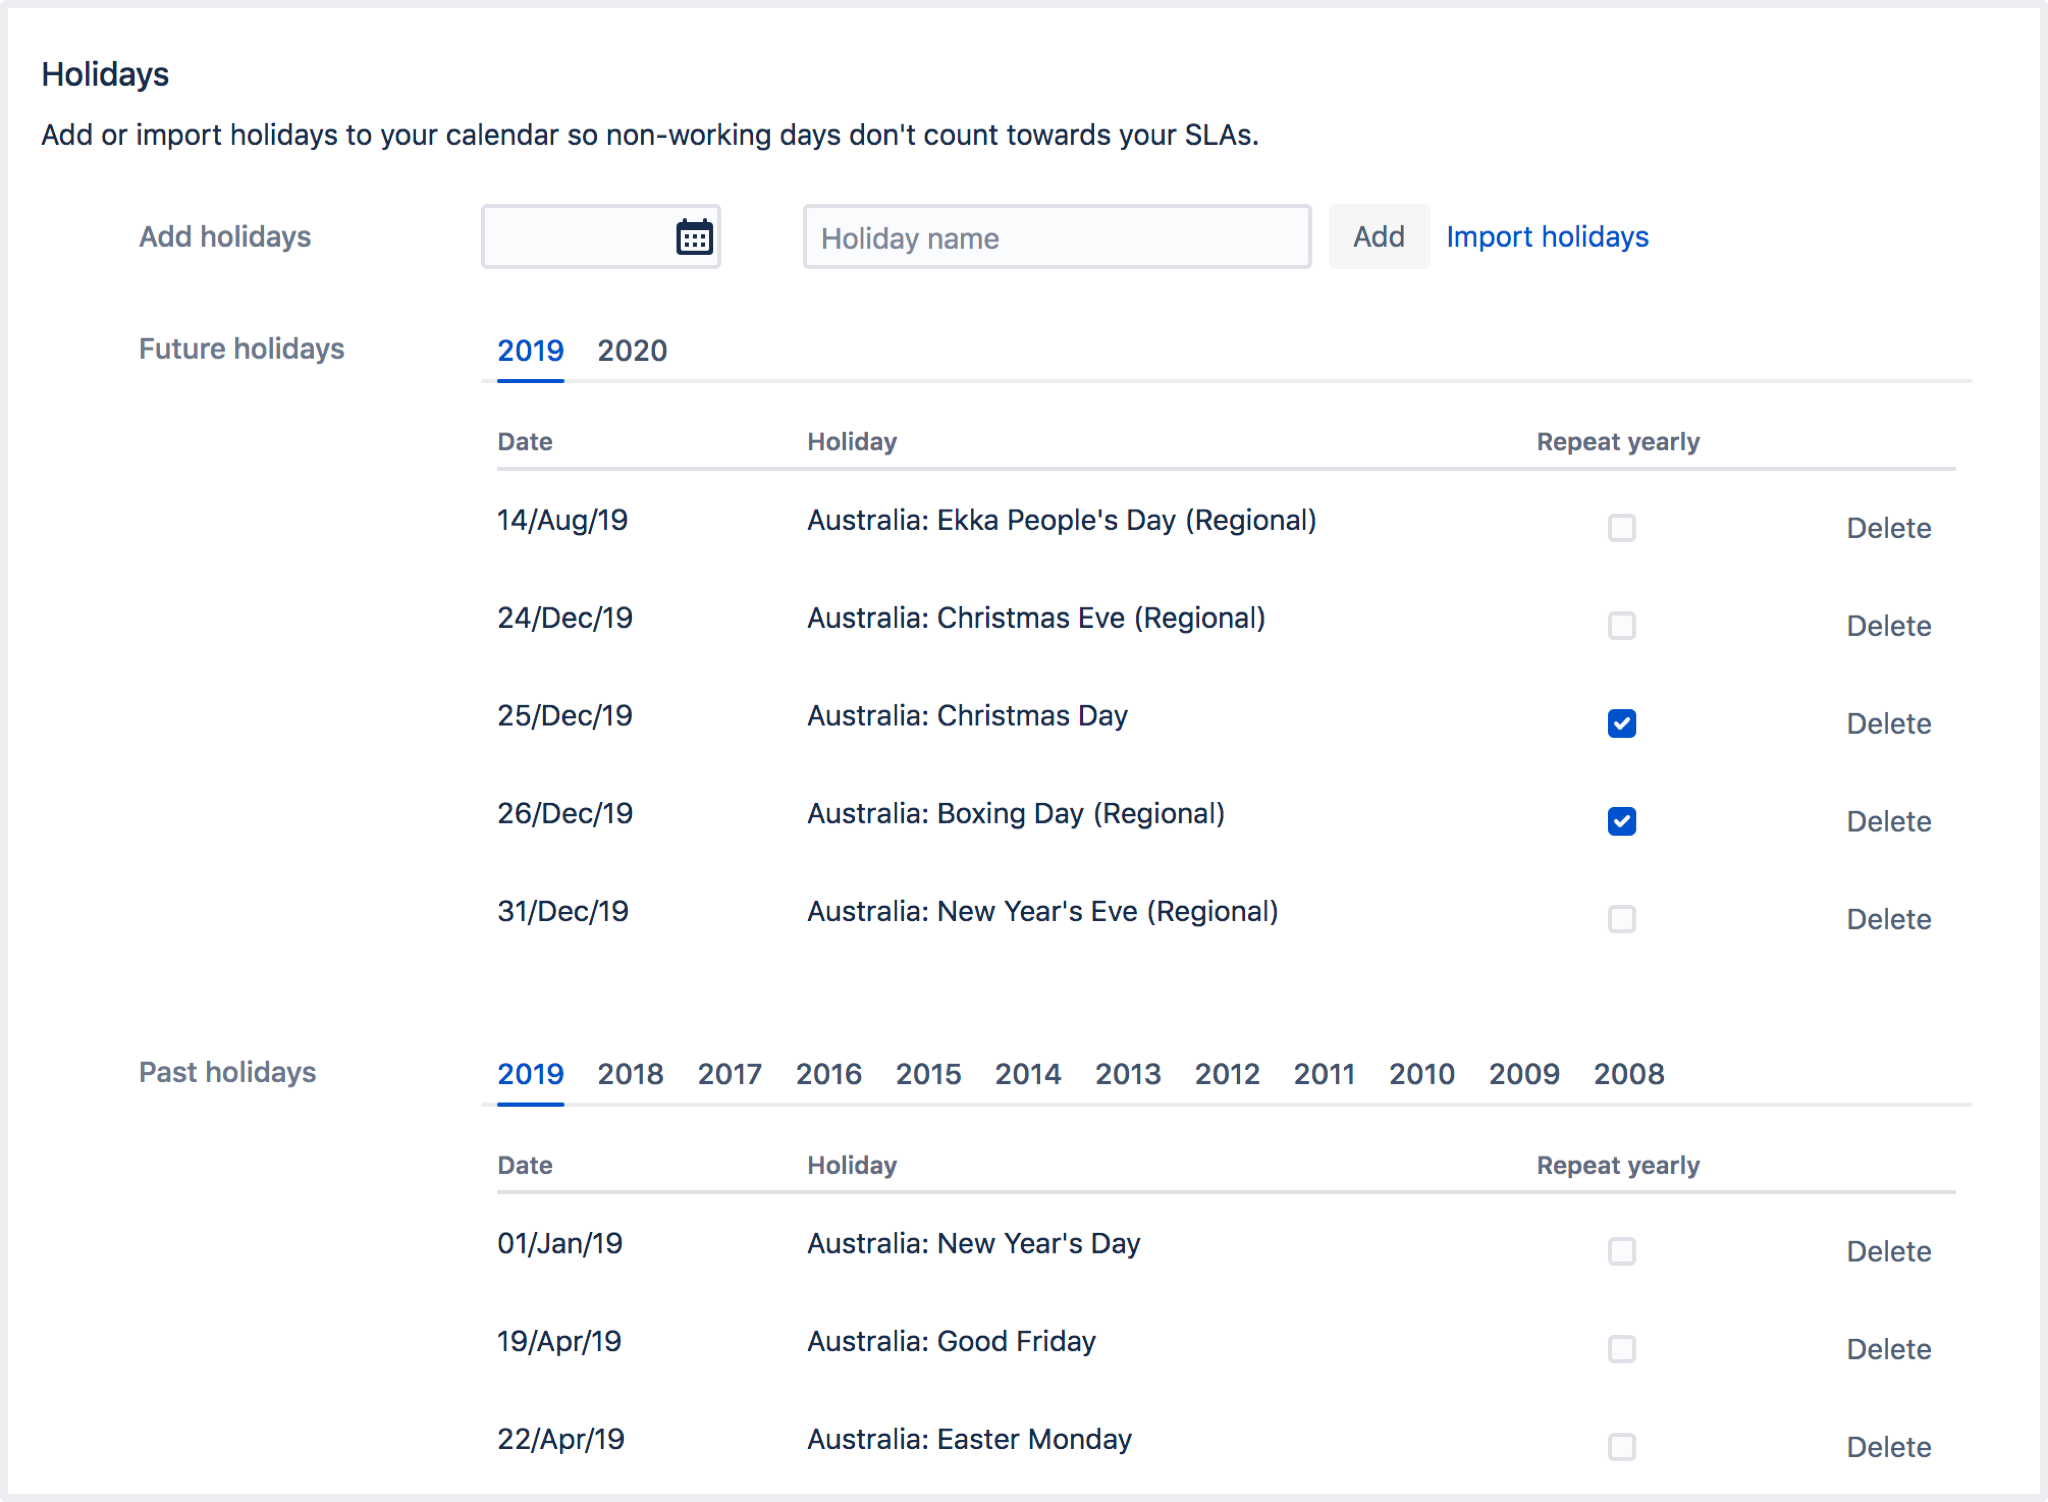Click the Add button

[1378, 236]
